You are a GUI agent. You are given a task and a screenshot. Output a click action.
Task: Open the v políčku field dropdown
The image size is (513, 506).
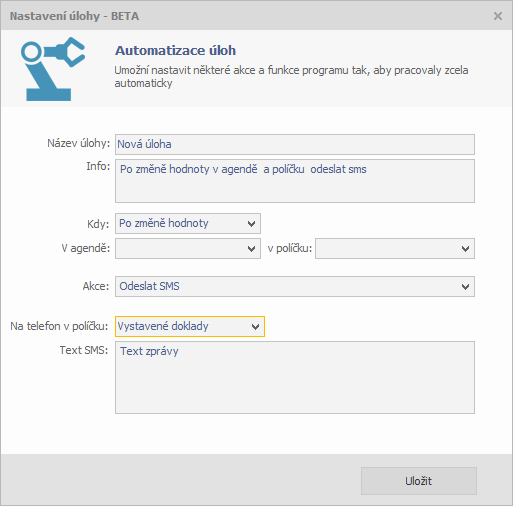tap(395, 248)
